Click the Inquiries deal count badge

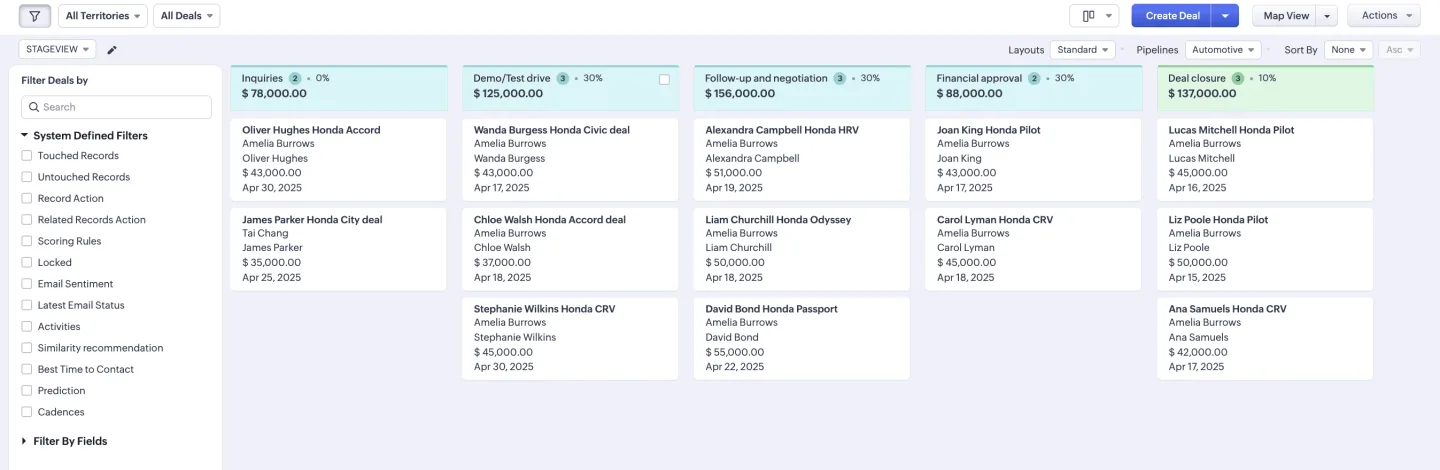click(x=295, y=78)
